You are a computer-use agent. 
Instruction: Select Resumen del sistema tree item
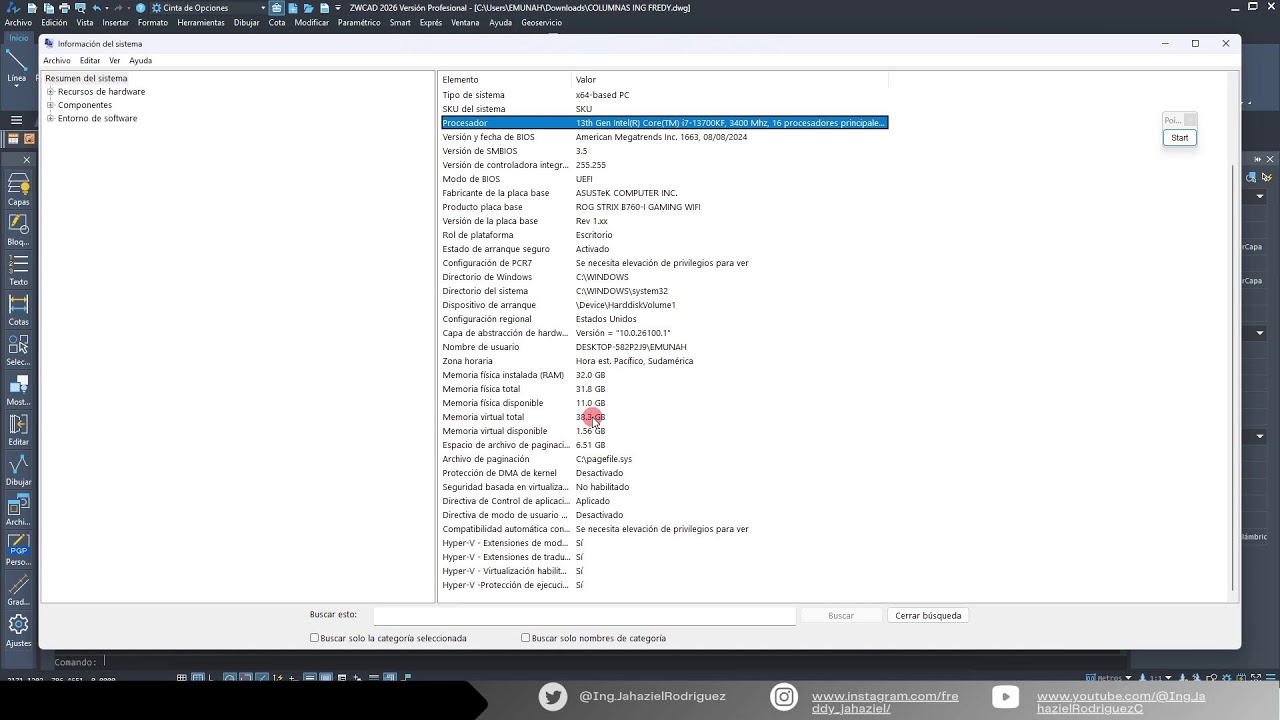(x=86, y=78)
